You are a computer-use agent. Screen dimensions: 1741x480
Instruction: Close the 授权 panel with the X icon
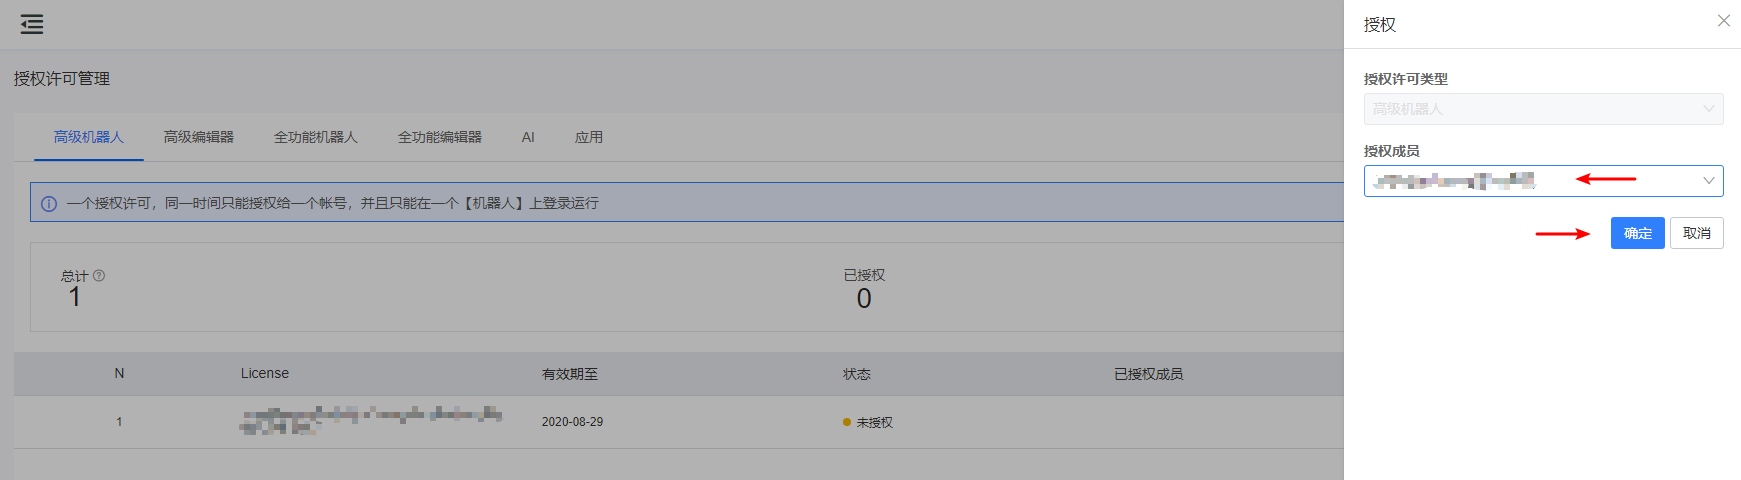pyautogui.click(x=1724, y=21)
